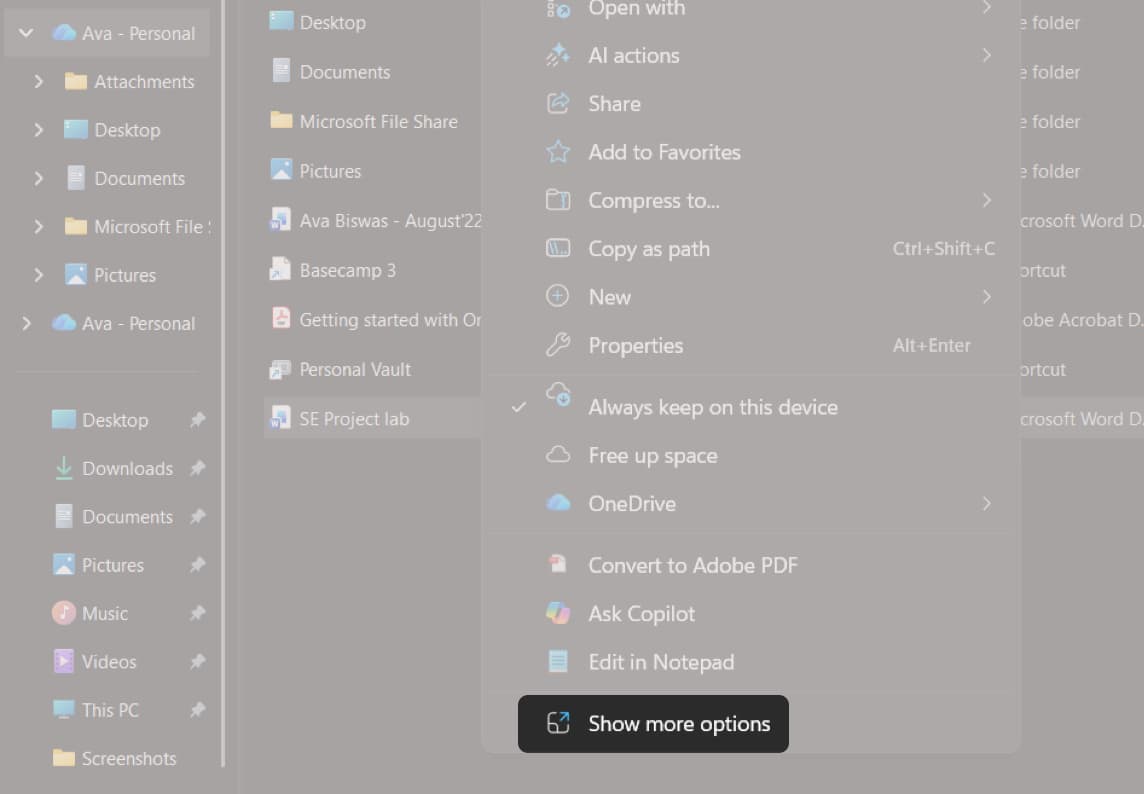The height and width of the screenshot is (794, 1144).
Task: Select Copy as path
Action: [750, 249]
